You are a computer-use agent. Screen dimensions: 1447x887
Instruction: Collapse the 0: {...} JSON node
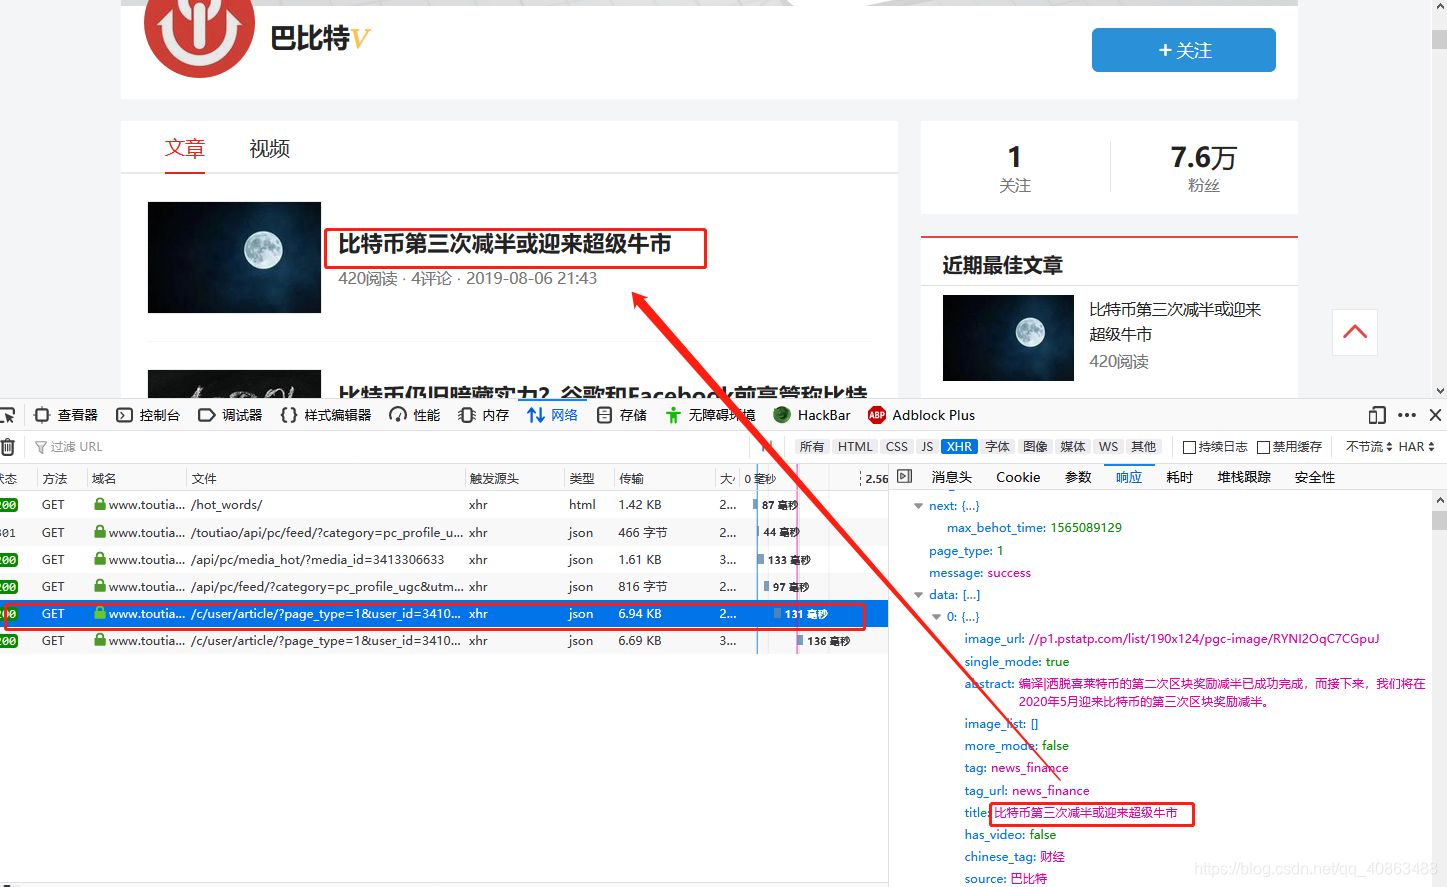pos(936,617)
